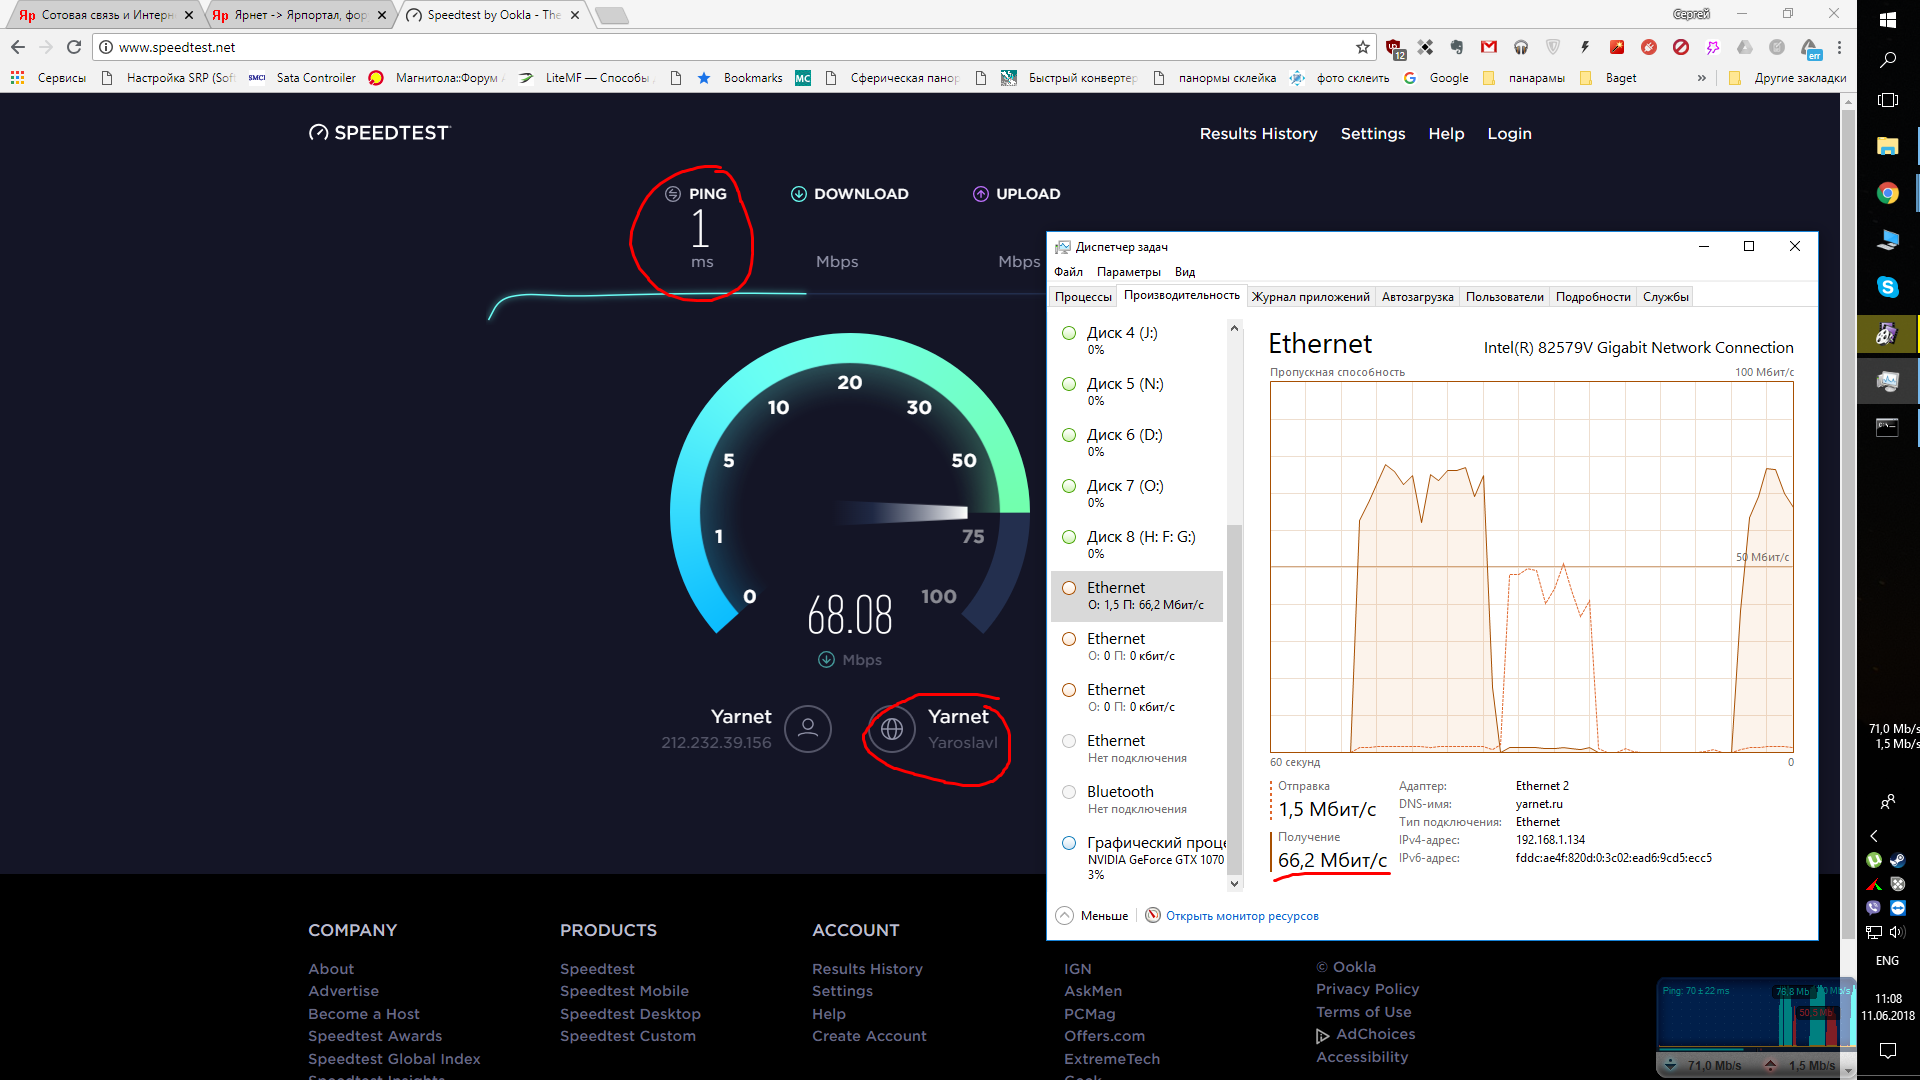Switch to the Процессы tab
The image size is (1920, 1080).
[1083, 297]
